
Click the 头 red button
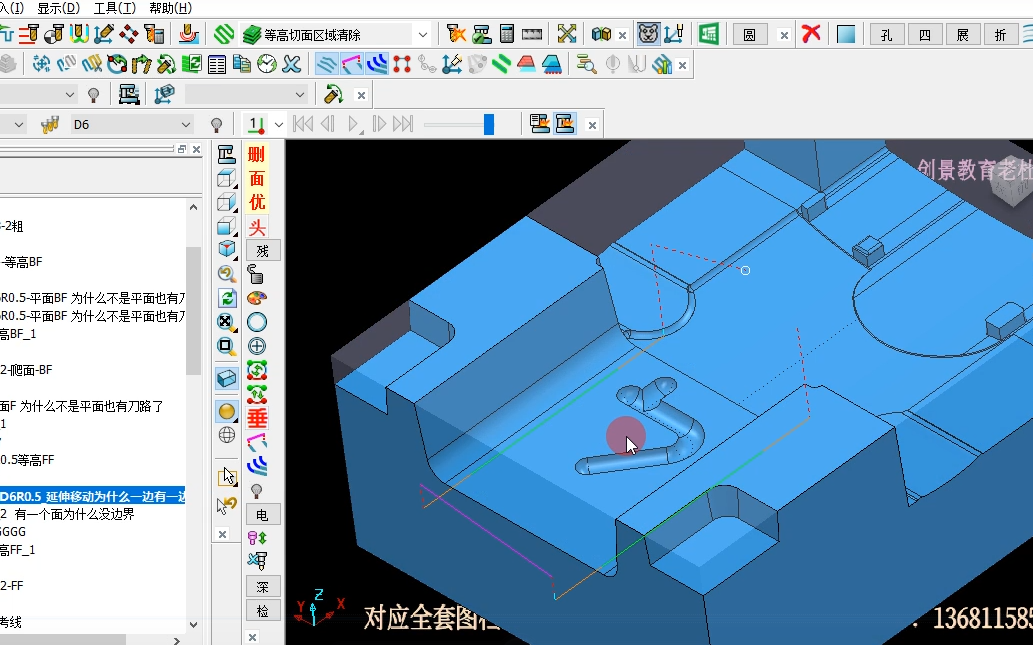click(256, 227)
